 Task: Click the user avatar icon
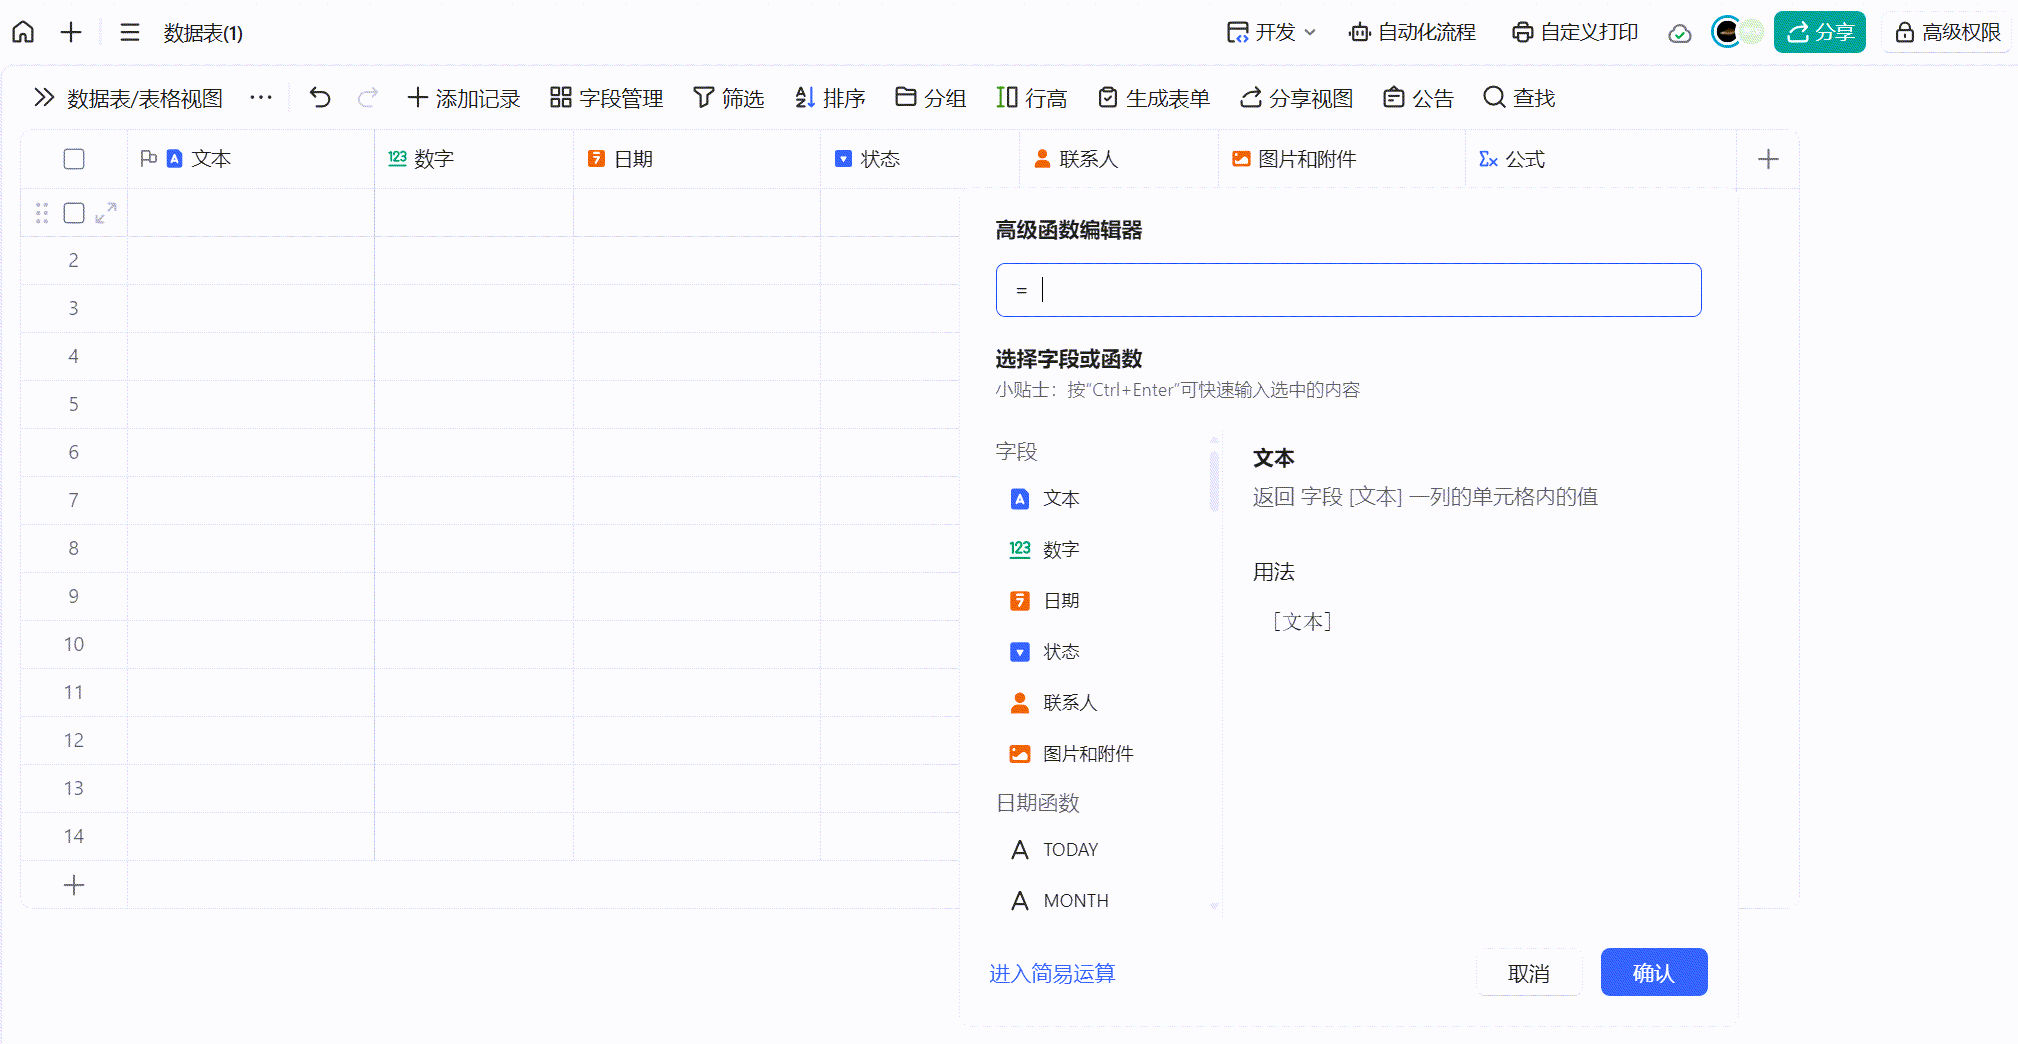tap(1727, 32)
